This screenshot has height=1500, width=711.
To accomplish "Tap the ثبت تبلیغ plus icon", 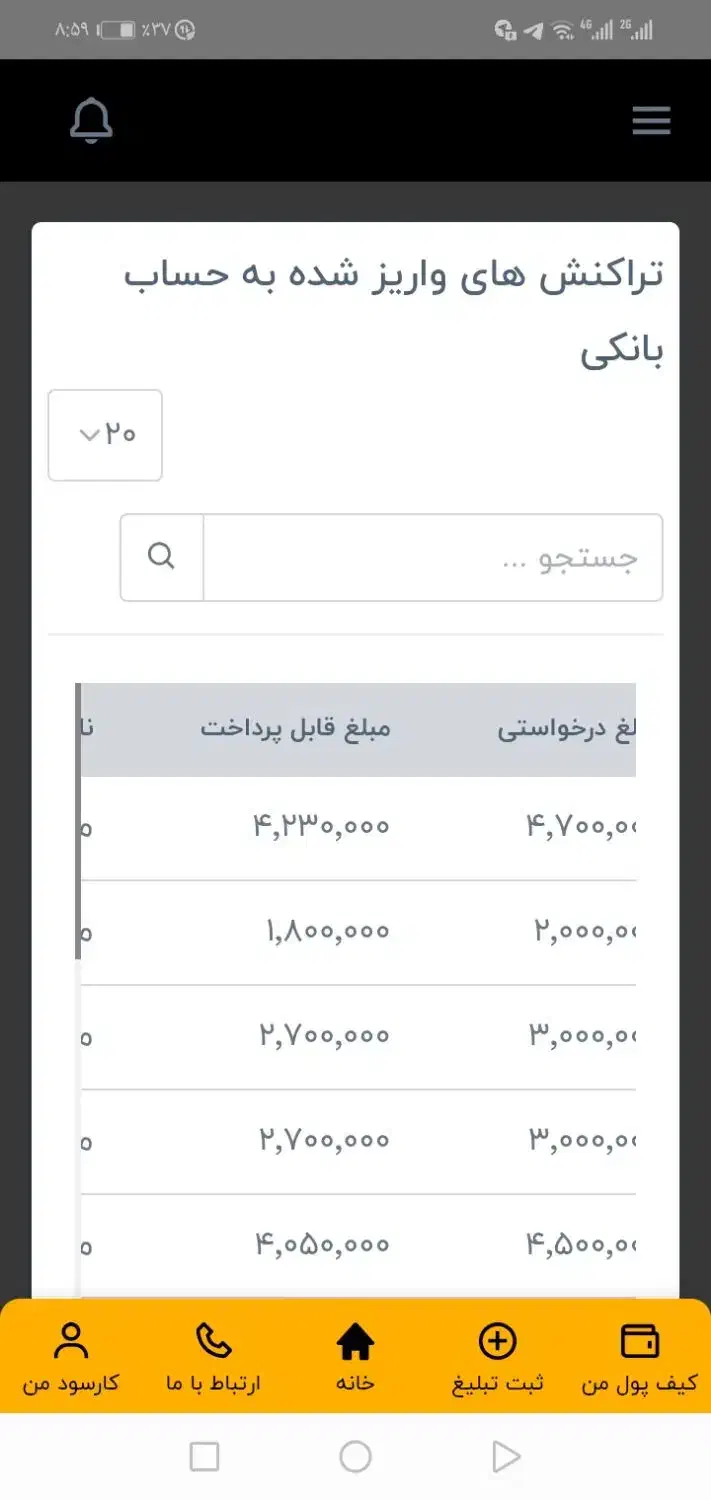I will (498, 1340).
